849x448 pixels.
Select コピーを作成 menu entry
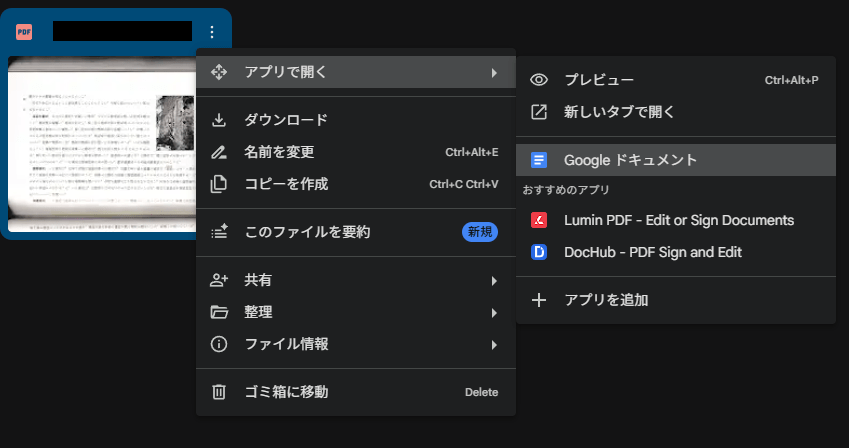click(356, 184)
